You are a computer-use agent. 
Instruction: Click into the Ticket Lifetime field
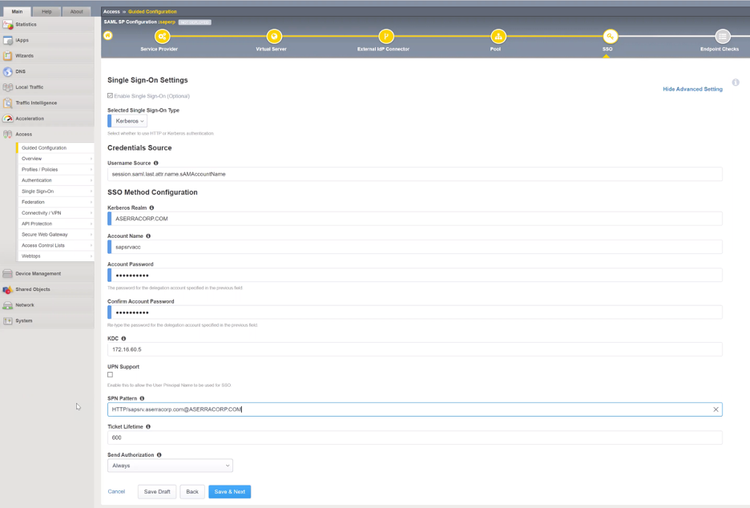(x=415, y=438)
